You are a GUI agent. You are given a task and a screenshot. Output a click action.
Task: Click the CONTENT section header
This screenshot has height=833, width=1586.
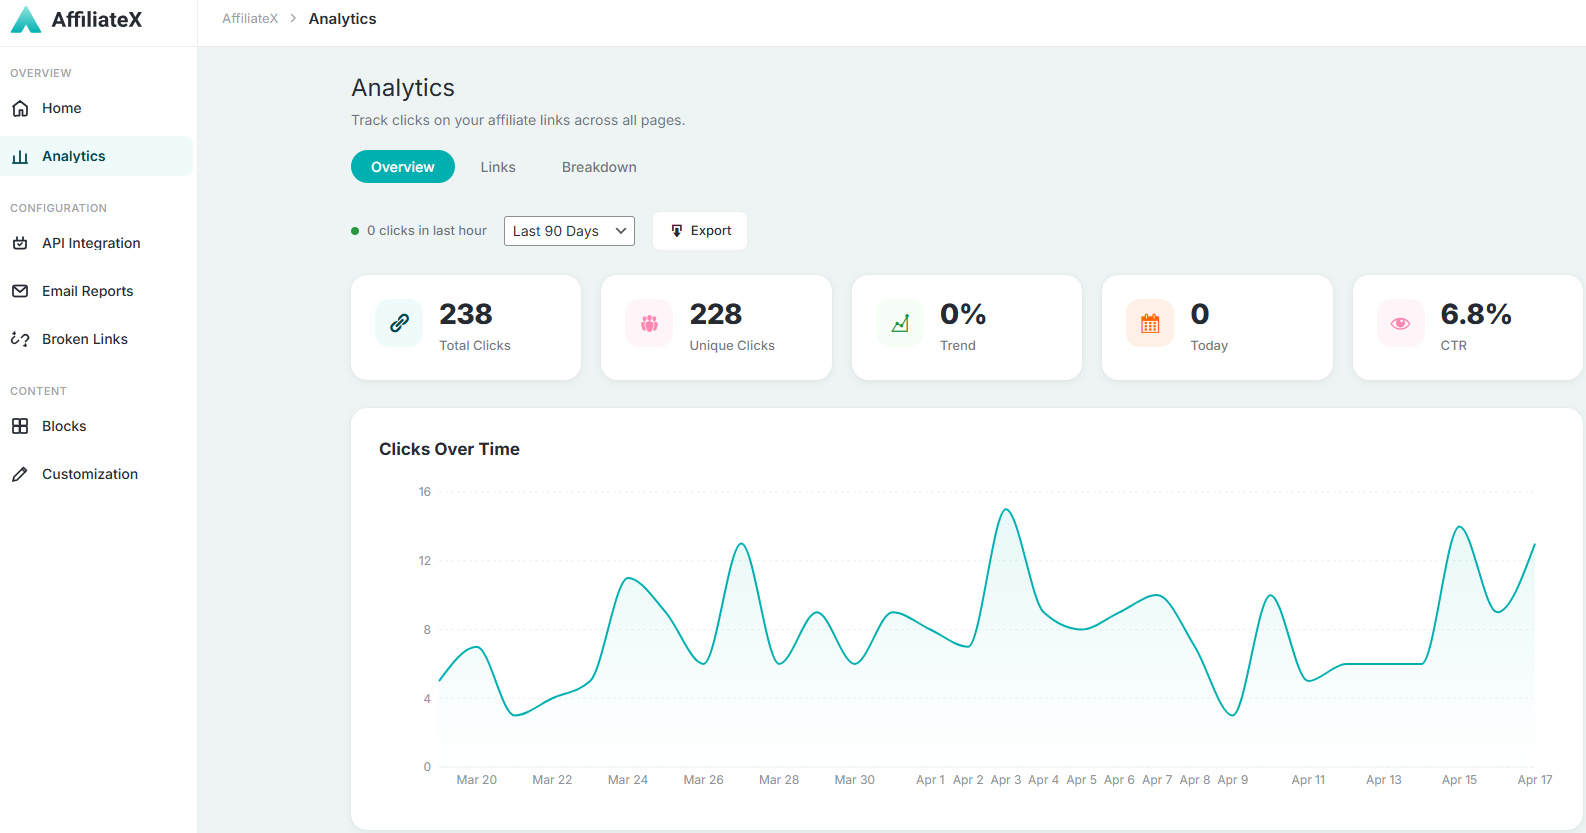(x=38, y=391)
